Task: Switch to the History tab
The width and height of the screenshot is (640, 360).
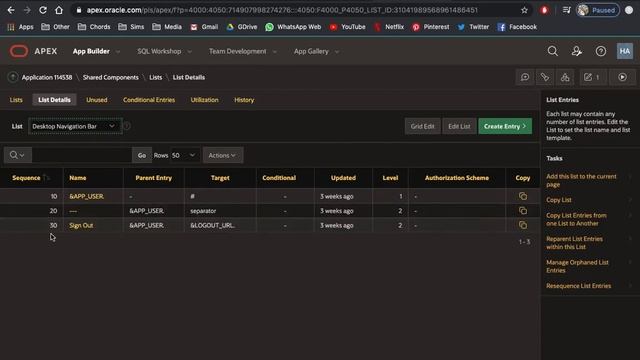Action: point(244,100)
